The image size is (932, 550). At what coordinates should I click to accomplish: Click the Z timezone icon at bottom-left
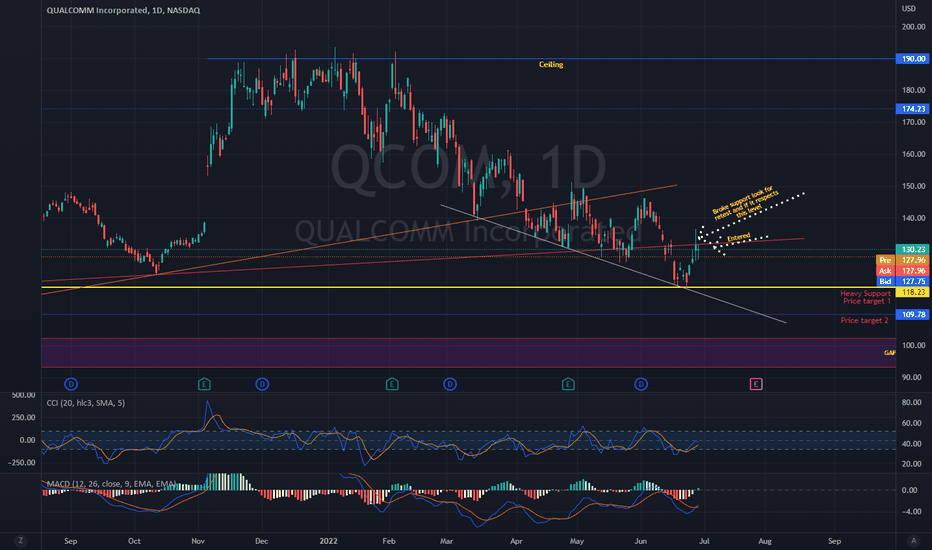tap(21, 540)
